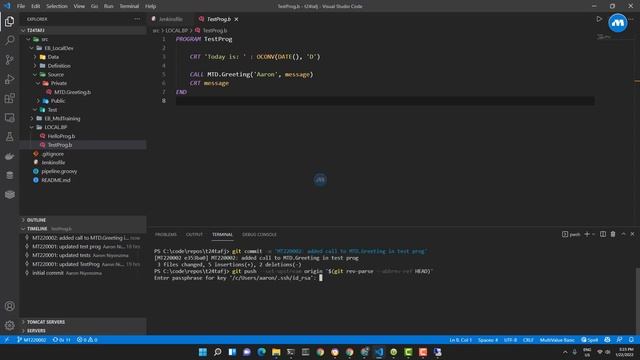
Task: Open Microsoft Edge from taskbar
Action: (261, 352)
